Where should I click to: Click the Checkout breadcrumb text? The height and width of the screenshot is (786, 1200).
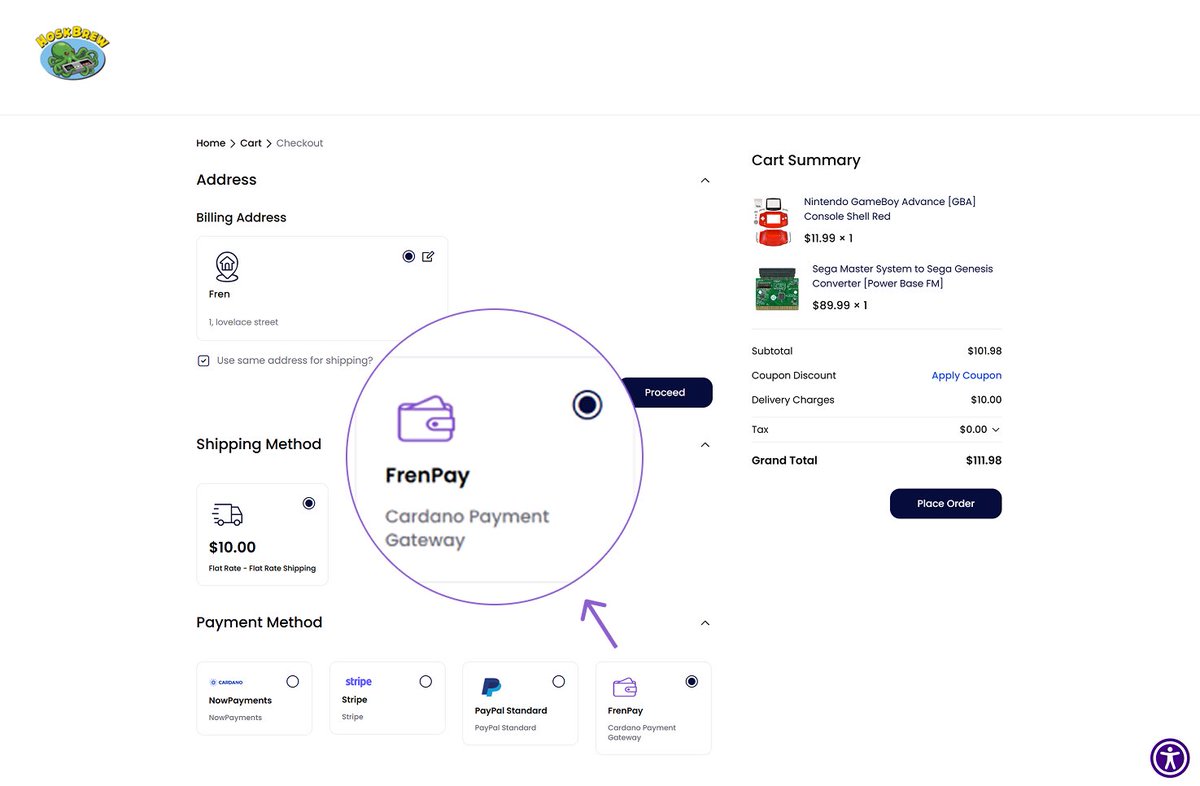(300, 143)
